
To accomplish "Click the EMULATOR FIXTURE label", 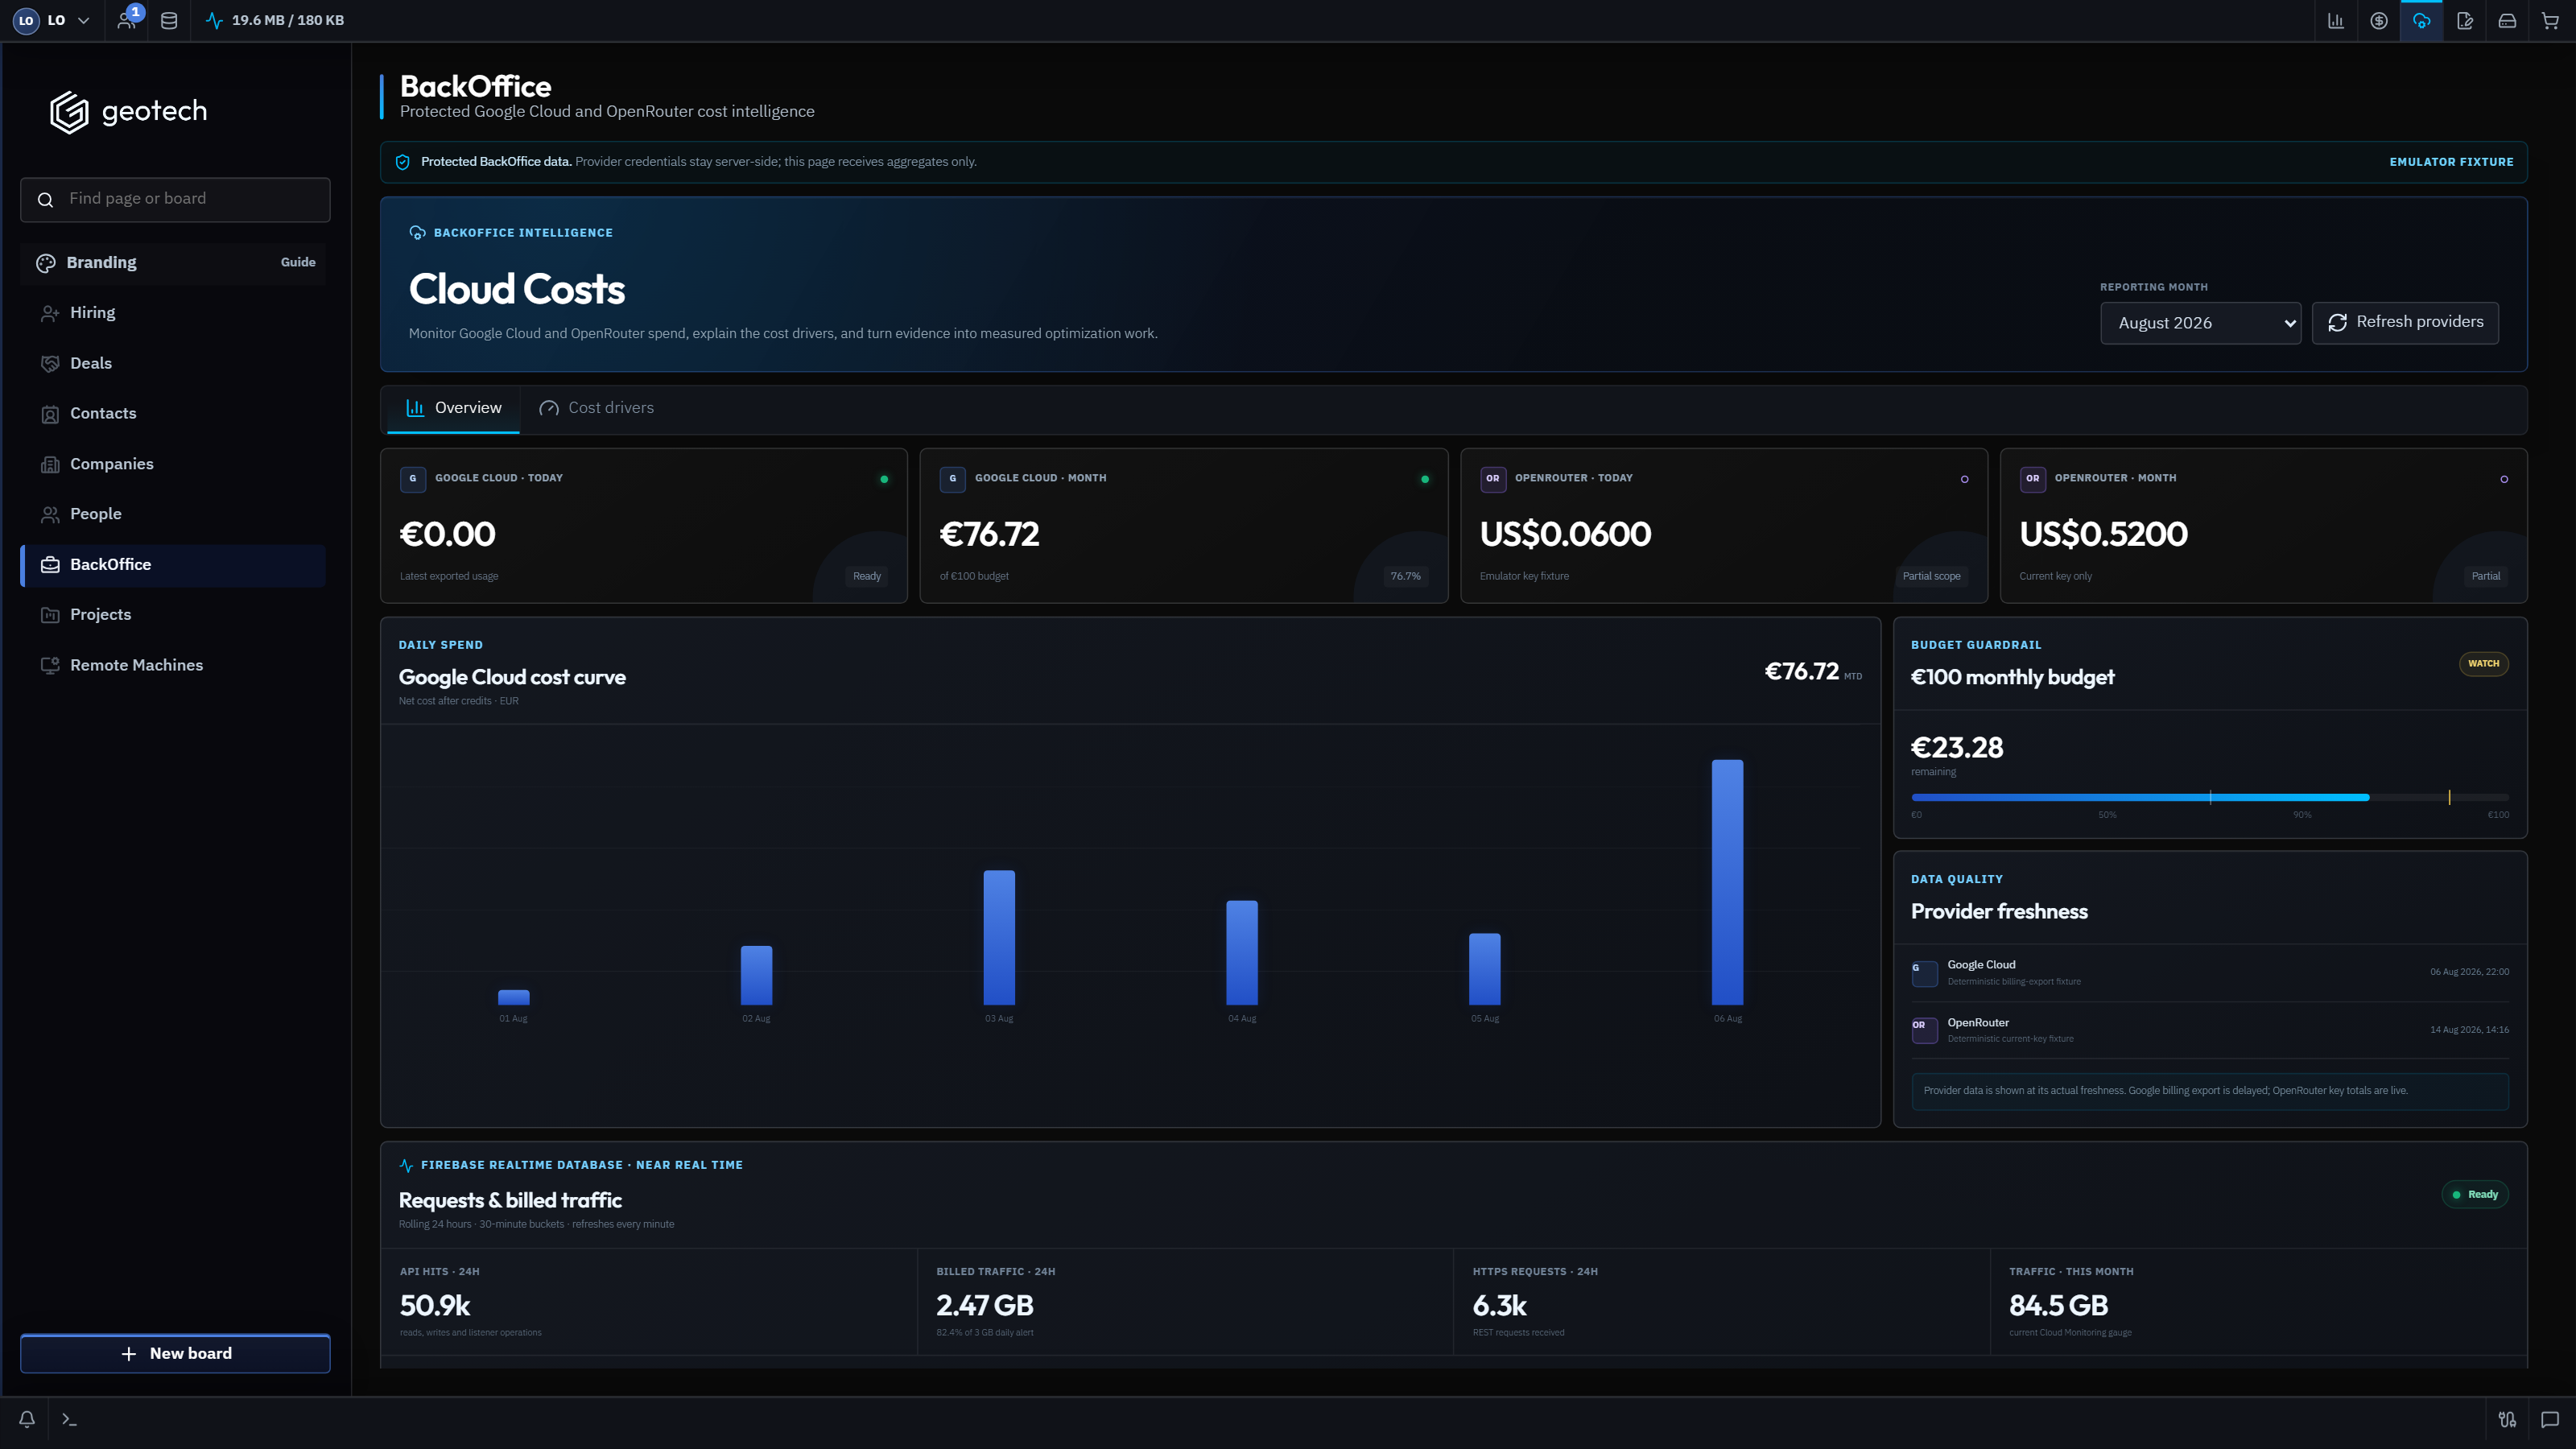I will (2451, 162).
